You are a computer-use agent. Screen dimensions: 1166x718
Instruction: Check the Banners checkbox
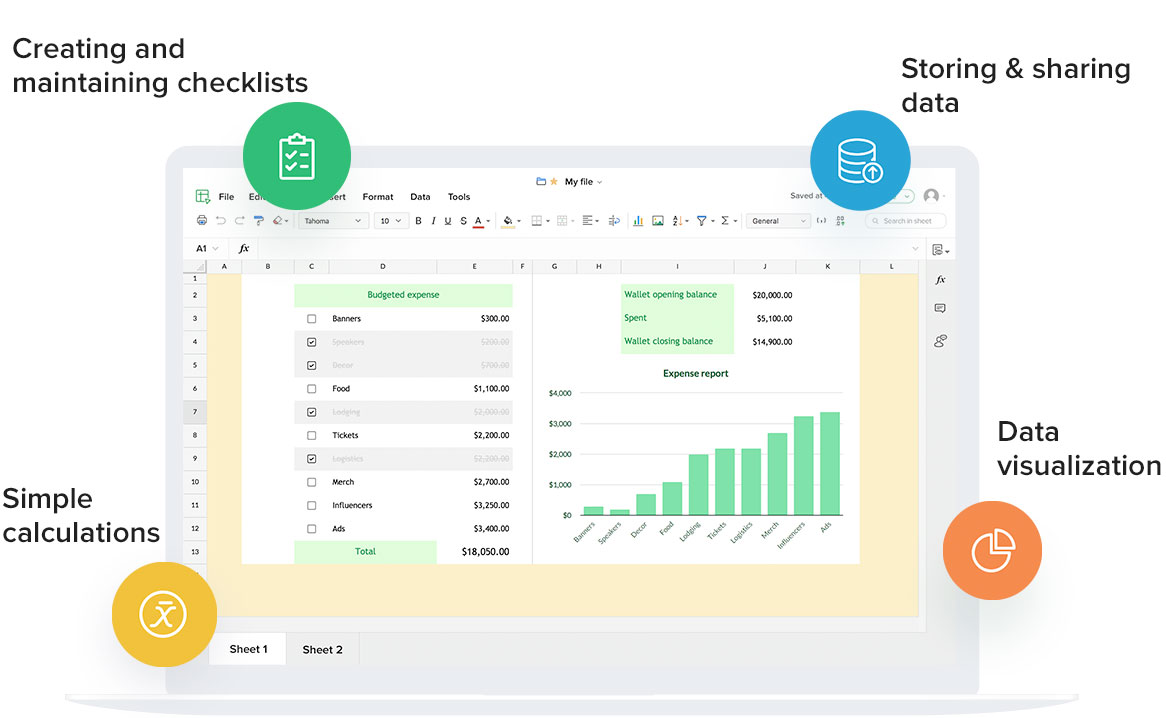[312, 318]
